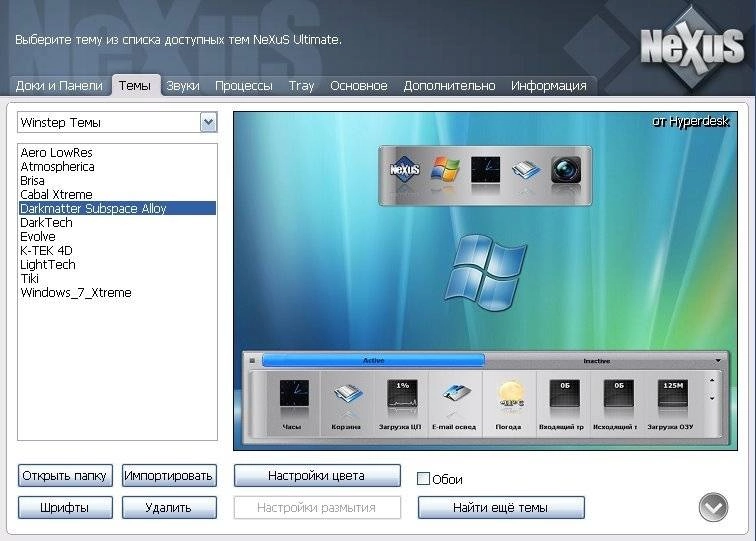The image size is (756, 541).
Task: Click the small square icon left of the Active tab
Action: coord(252,360)
